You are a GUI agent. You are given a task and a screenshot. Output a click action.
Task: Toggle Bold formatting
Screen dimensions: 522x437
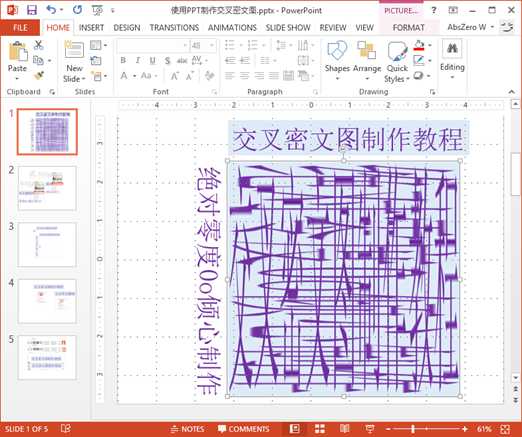(x=123, y=60)
